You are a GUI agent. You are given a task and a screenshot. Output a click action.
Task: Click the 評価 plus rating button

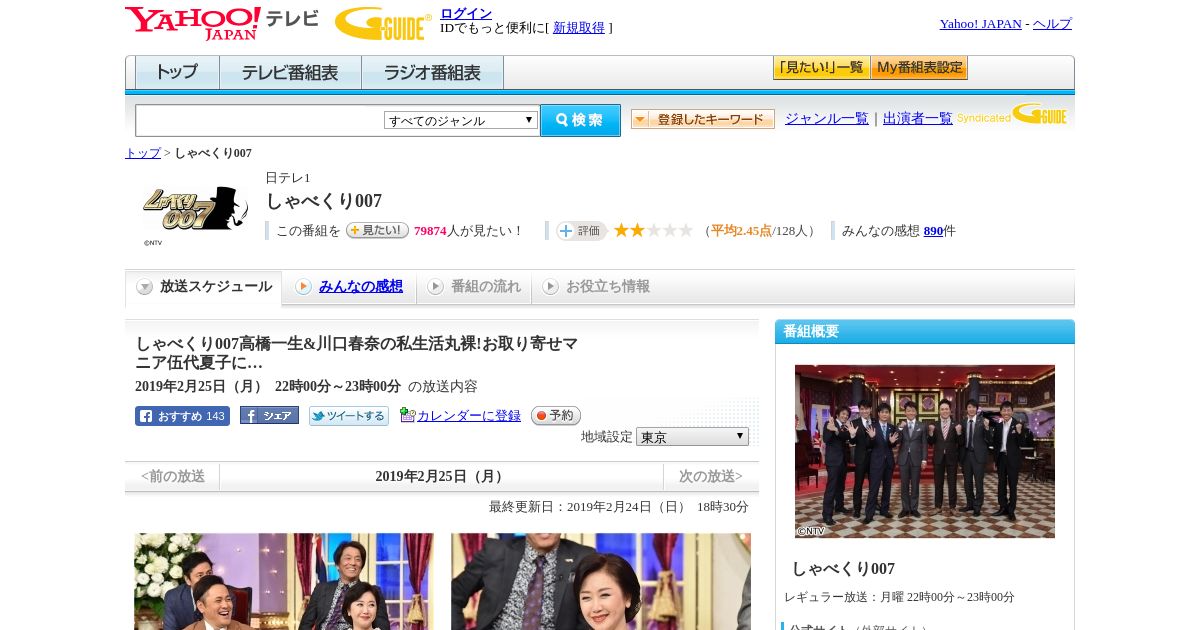582,231
